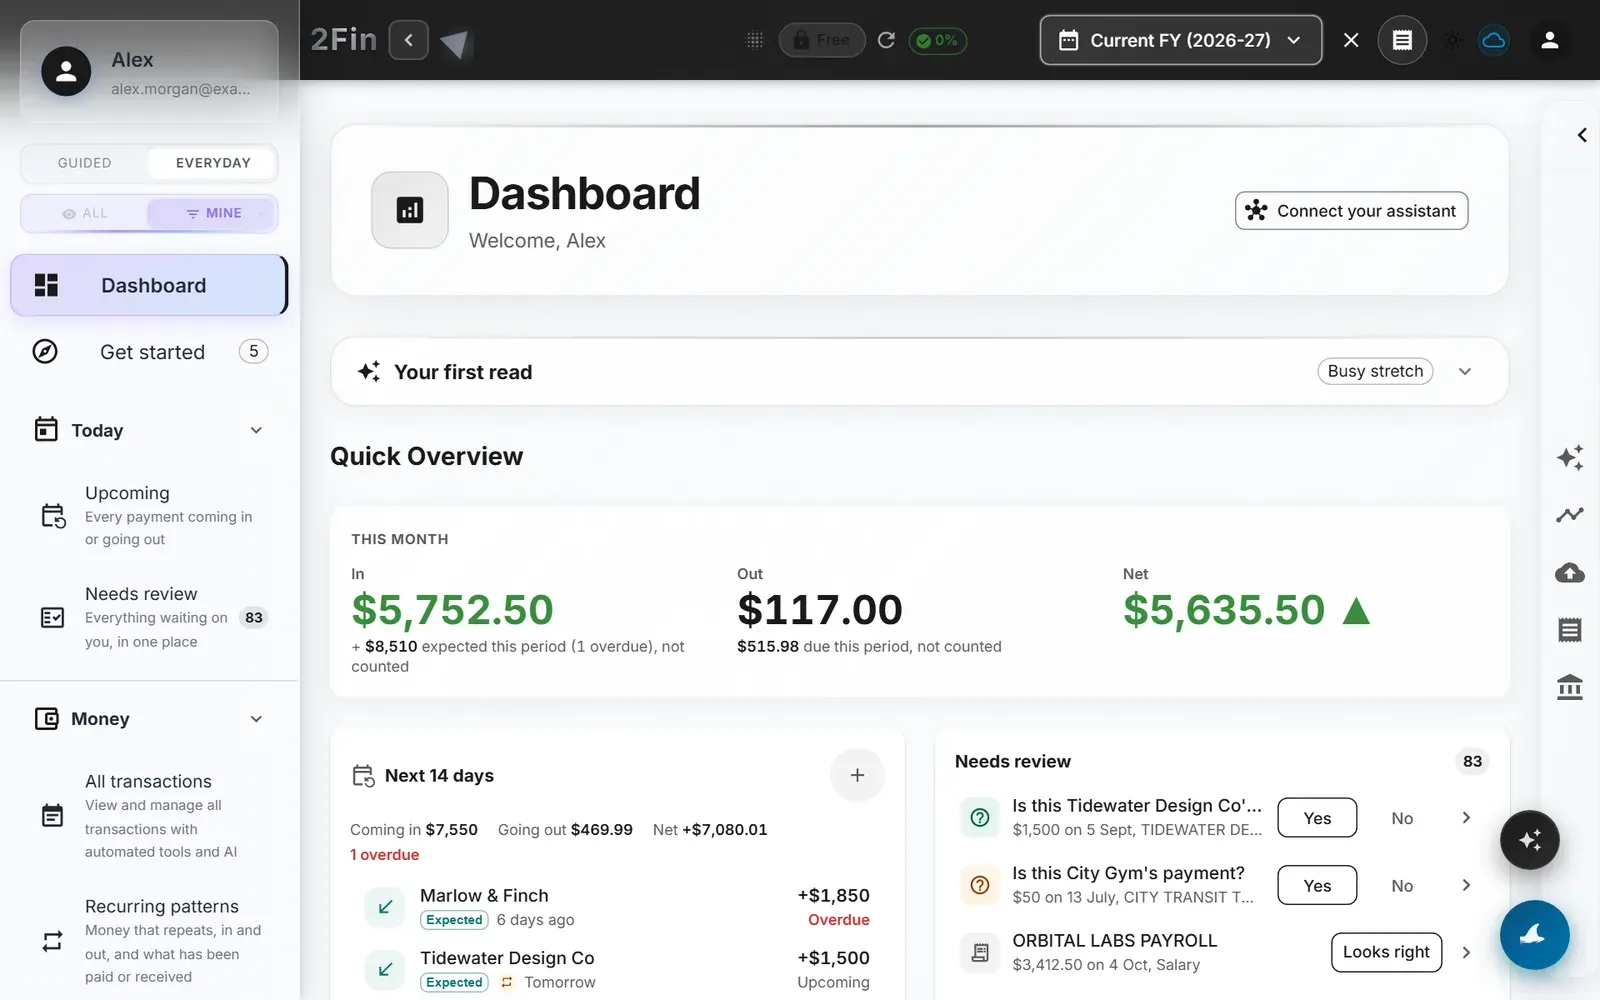Toggle the sun brightness theme icon

1453,40
